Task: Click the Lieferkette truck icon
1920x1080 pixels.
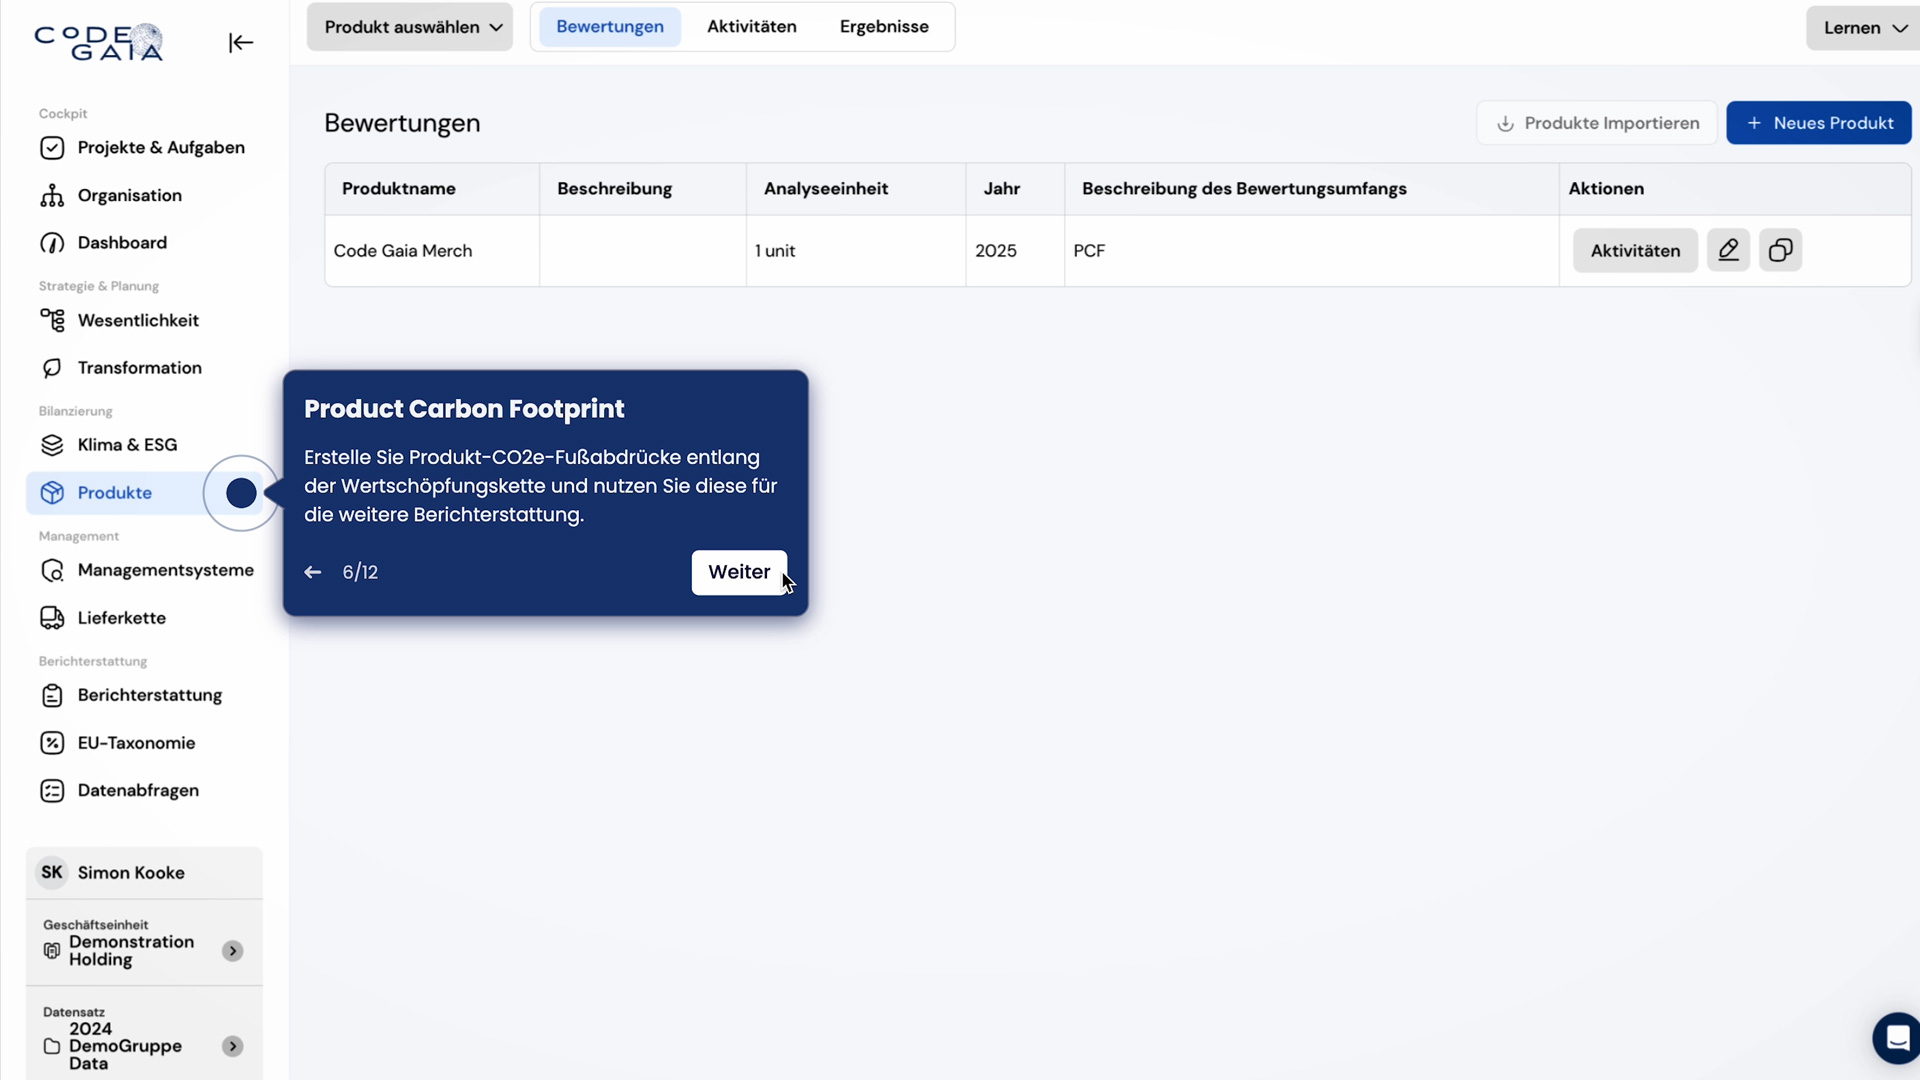Action: coord(52,618)
